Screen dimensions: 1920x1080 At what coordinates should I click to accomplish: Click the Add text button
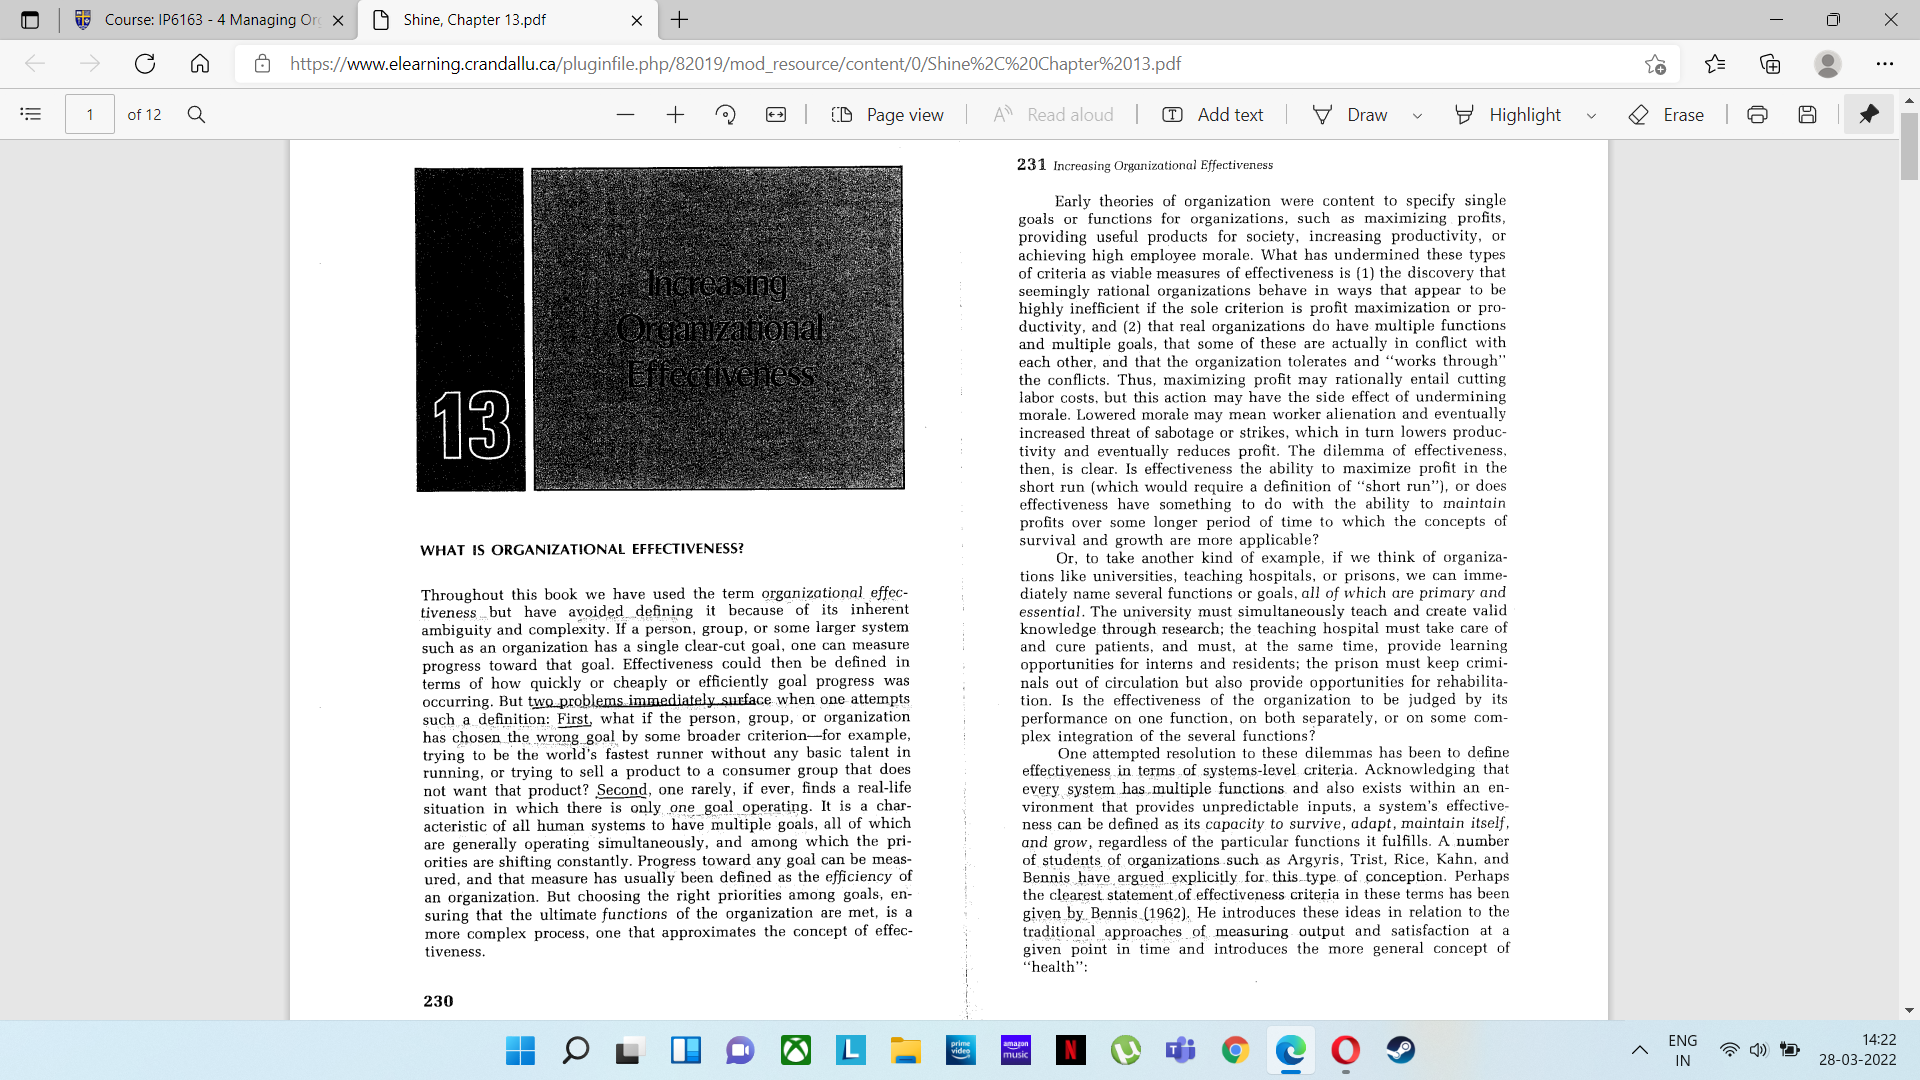tap(1212, 114)
